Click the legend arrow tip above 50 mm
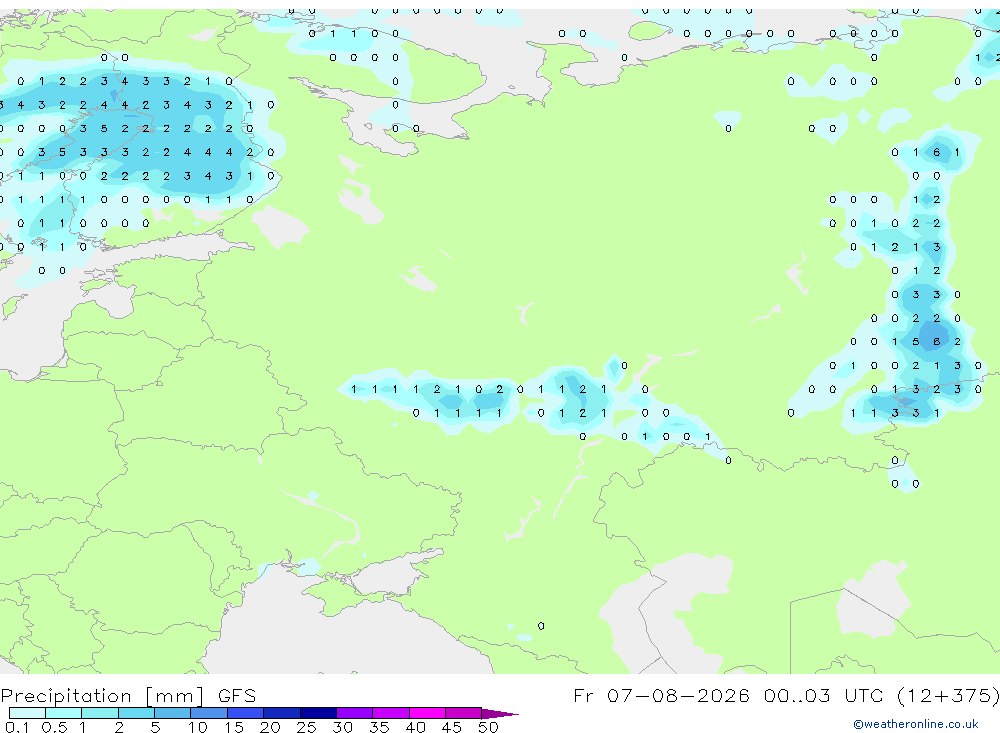Image resolution: width=1000 pixels, height=733 pixels. (500, 713)
